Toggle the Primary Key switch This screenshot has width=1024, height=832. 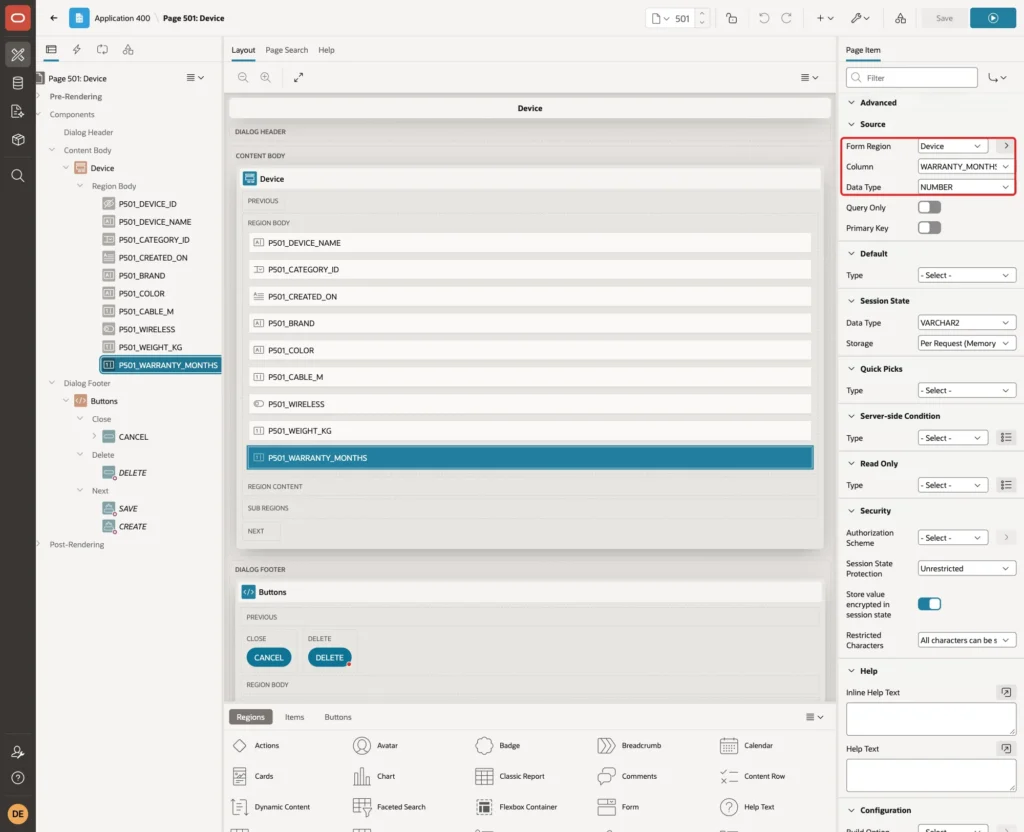[929, 228]
